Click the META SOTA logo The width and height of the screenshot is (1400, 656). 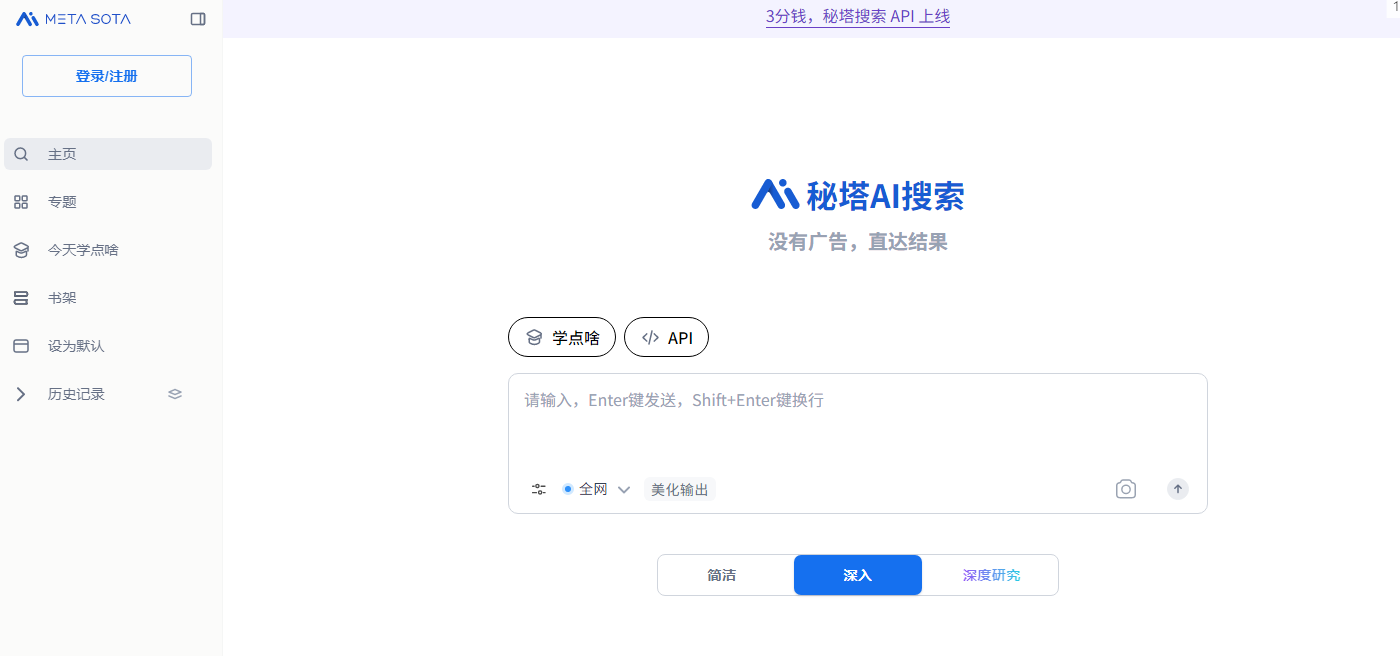click(x=72, y=18)
